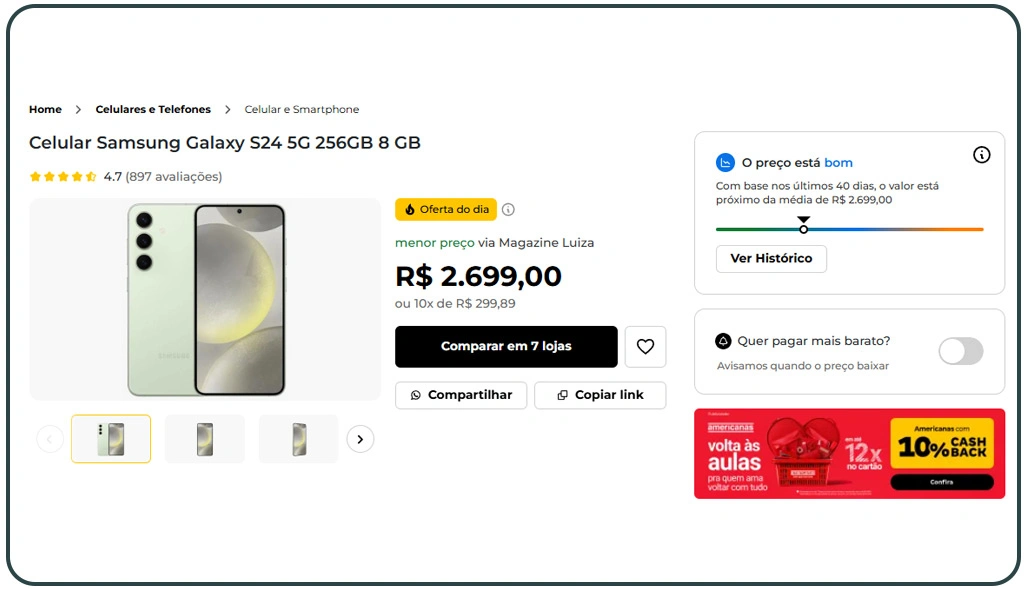The height and width of the screenshot is (589, 1026).
Task: Open the Americanas cashback banner ad
Action: tap(849, 453)
